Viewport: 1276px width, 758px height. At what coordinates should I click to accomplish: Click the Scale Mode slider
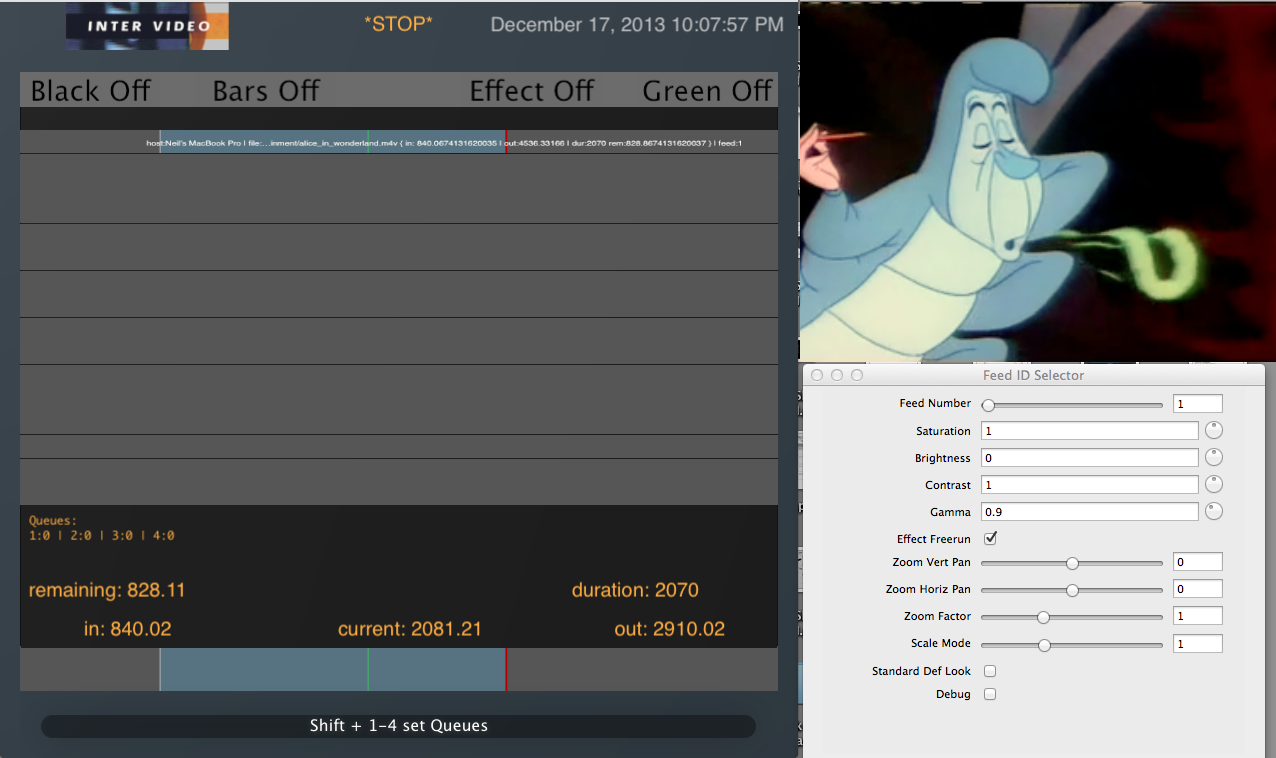click(1072, 645)
